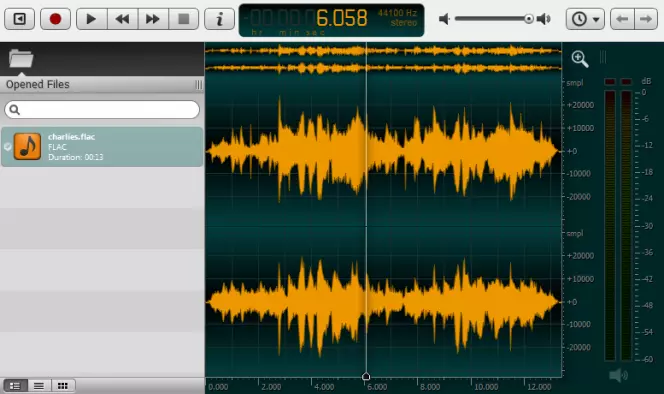Go back with the left arrow button
The height and width of the screenshot is (394, 664).
[x=622, y=19]
